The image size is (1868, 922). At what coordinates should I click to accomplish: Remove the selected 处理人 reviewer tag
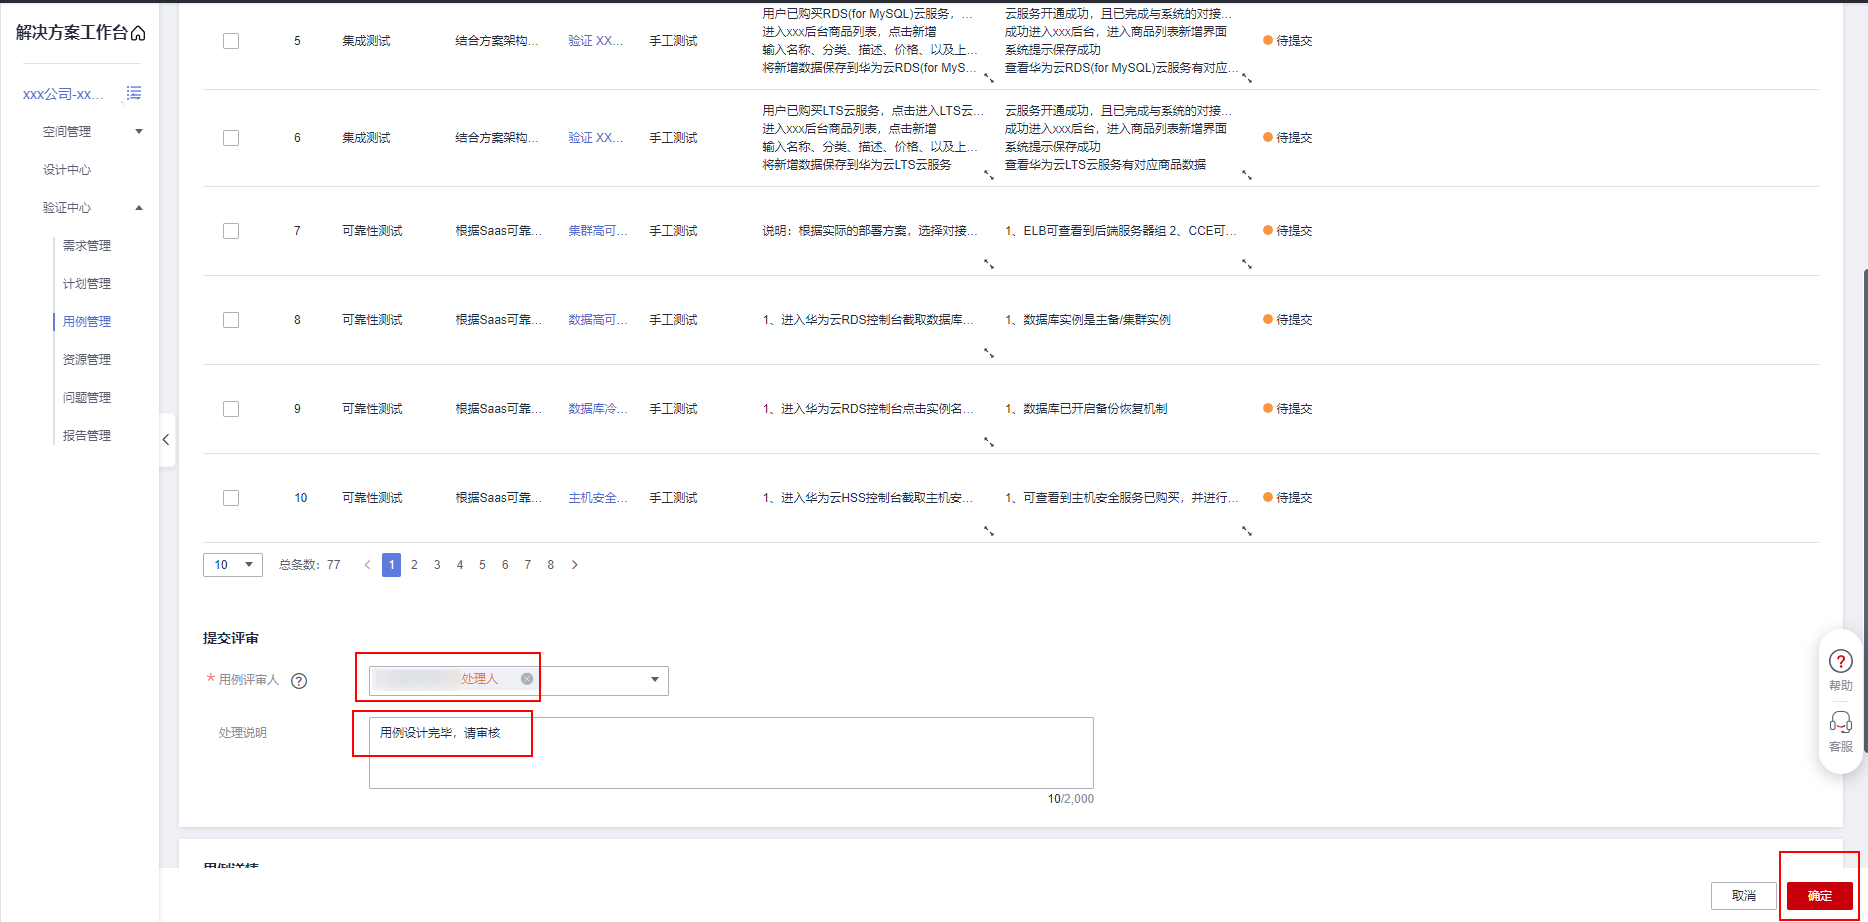pyautogui.click(x=527, y=679)
